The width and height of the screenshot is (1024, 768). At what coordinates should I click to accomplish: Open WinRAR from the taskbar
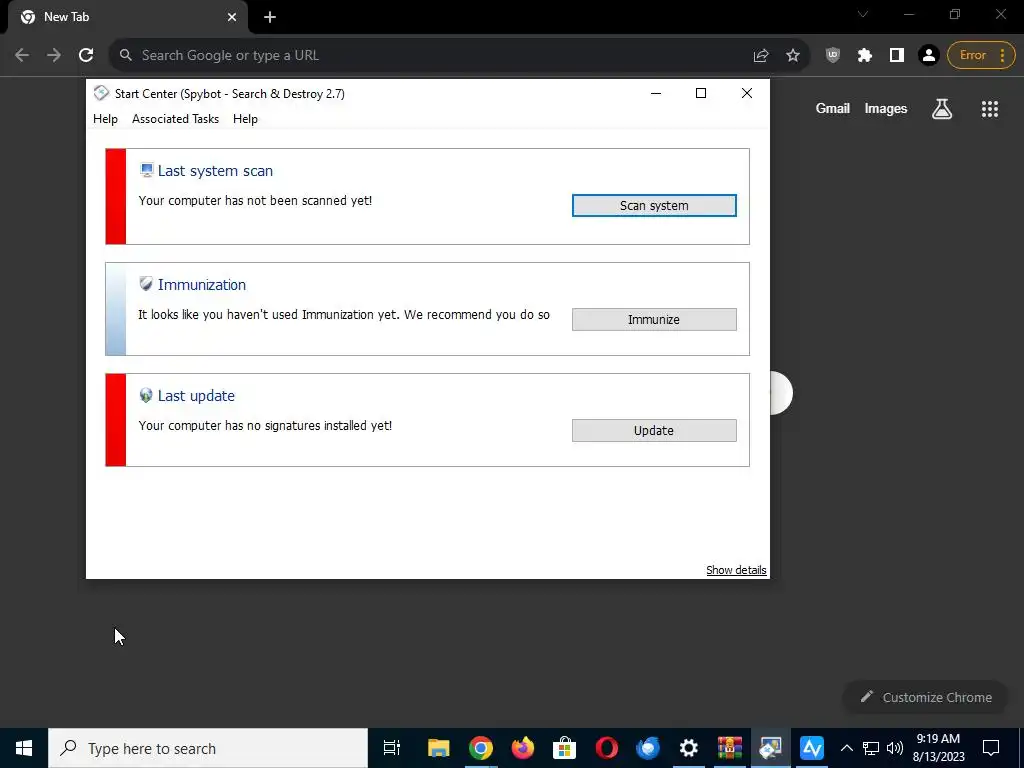click(x=730, y=748)
